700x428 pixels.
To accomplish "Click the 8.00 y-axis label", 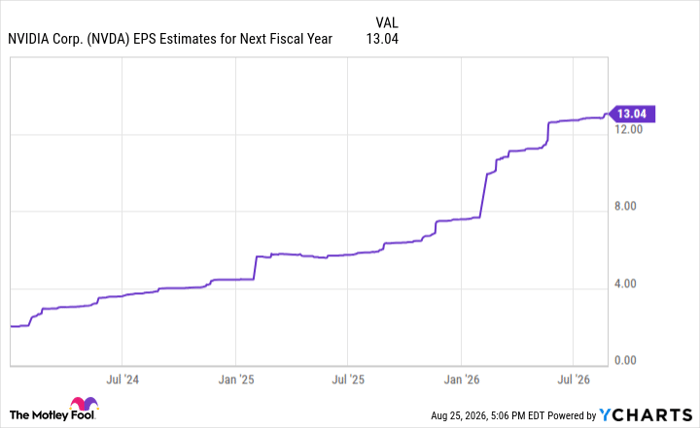I will tap(625, 206).
